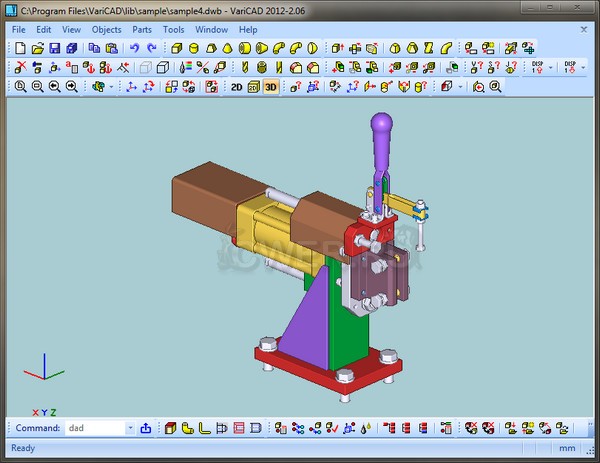Click into the Command input field
This screenshot has height=463, width=600.
[95, 428]
